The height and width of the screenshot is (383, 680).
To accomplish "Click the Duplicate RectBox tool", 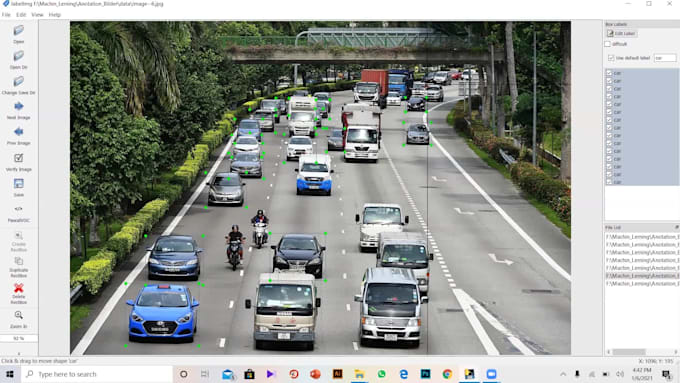I will (19, 267).
